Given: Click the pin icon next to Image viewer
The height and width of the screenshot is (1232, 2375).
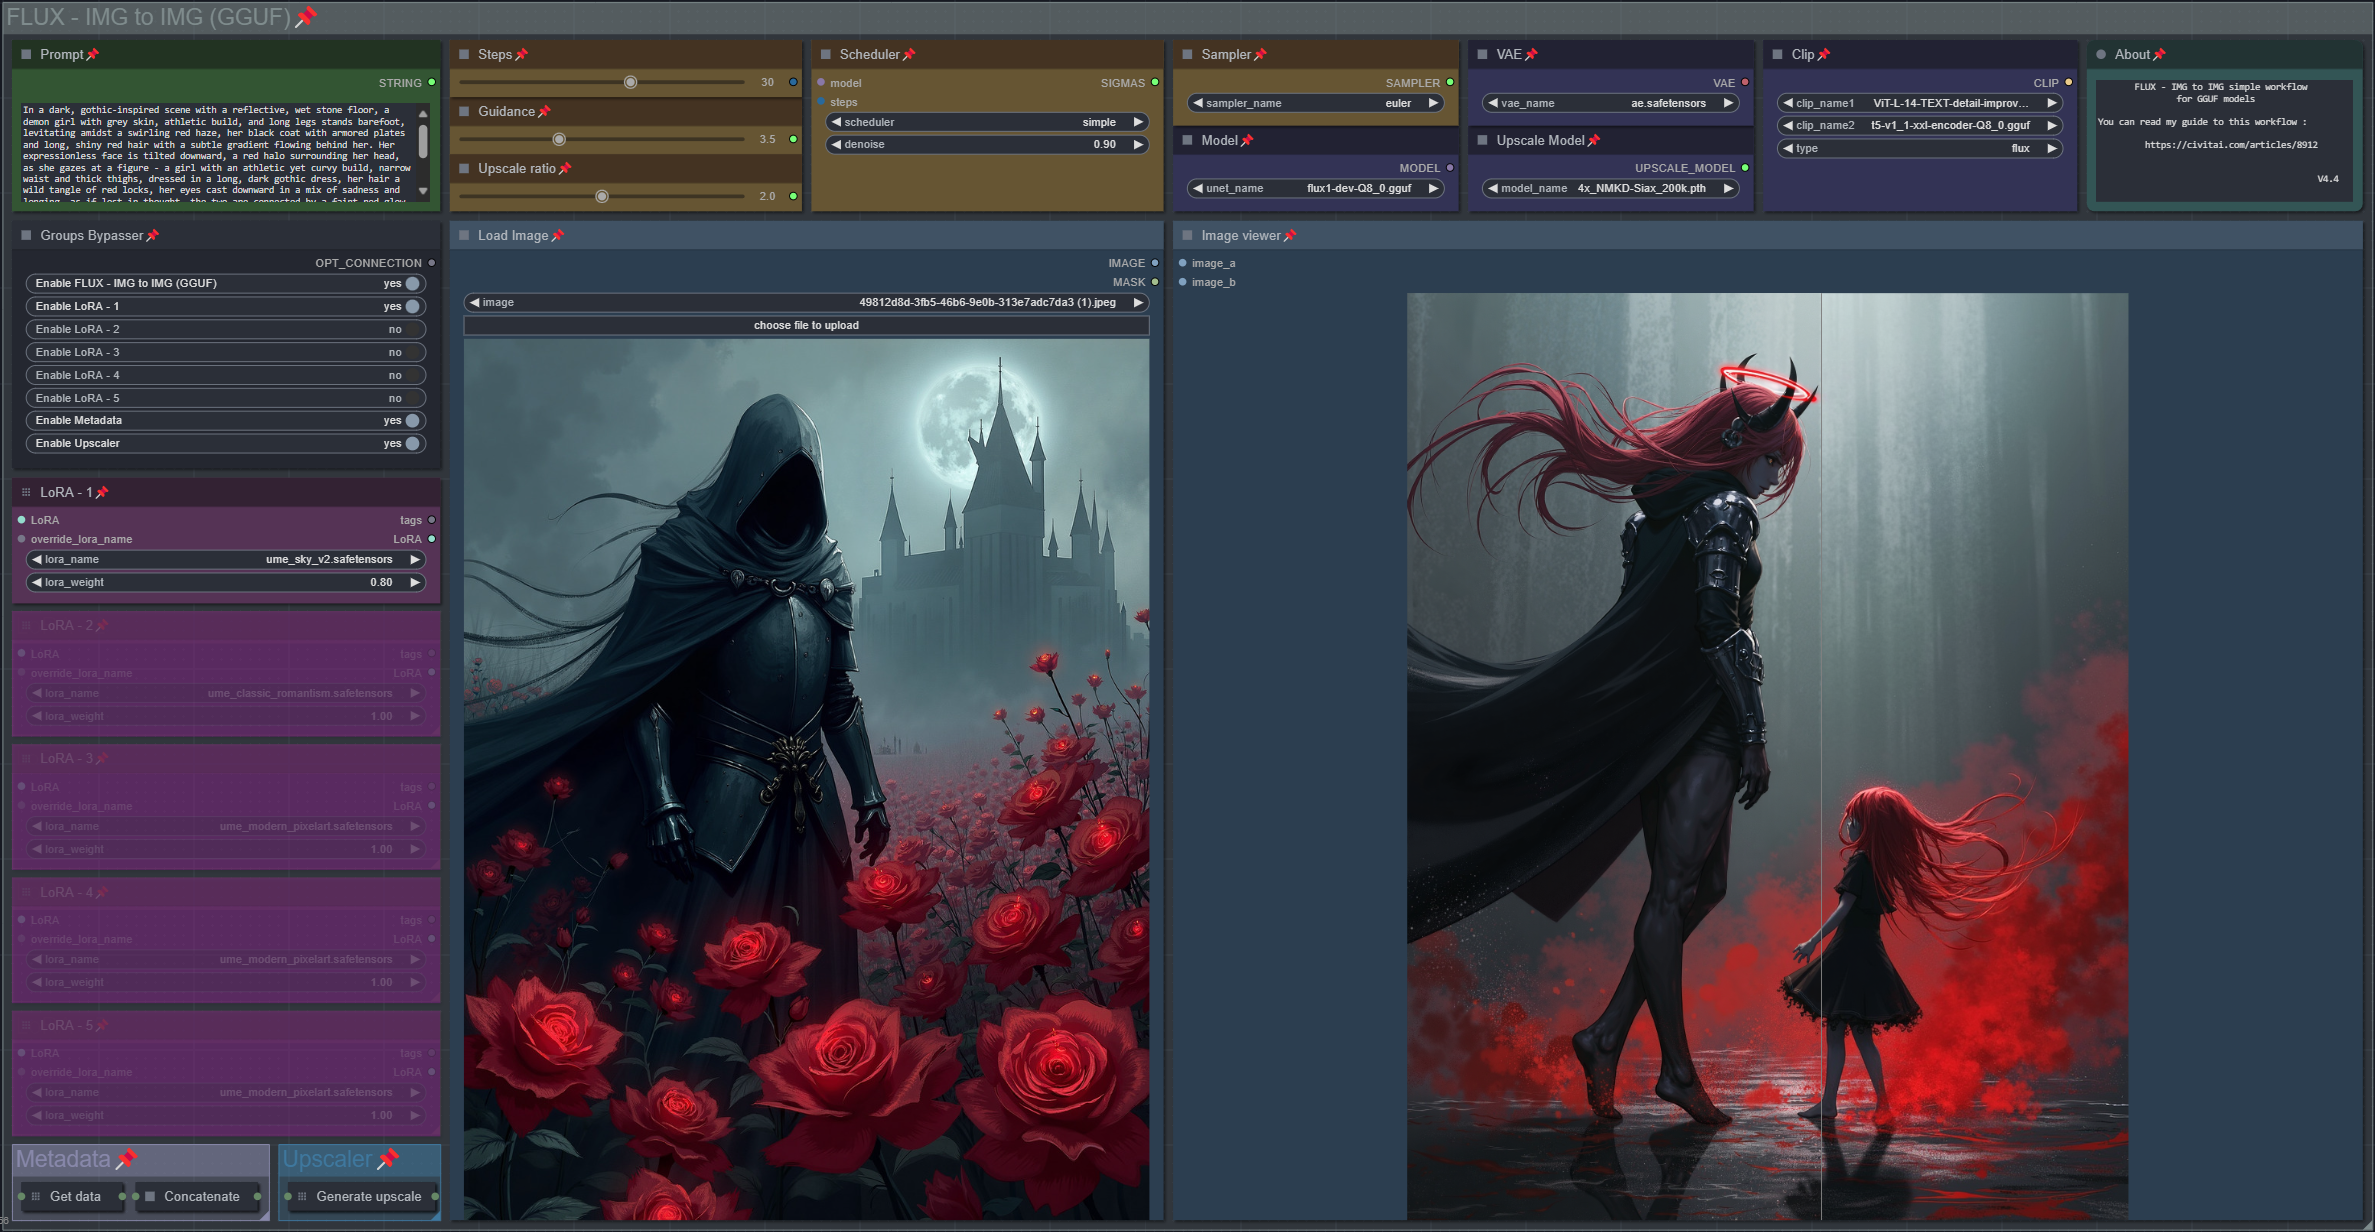Looking at the screenshot, I should [1290, 235].
